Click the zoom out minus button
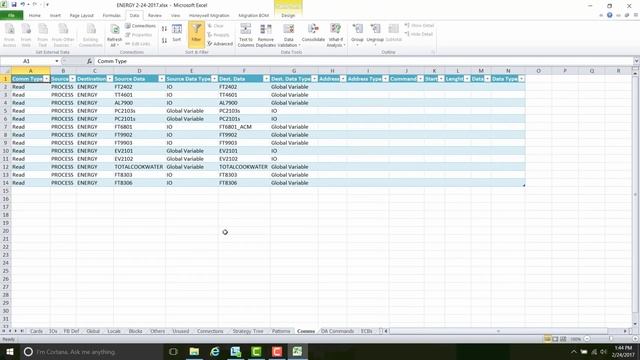640x360 pixels. click(587, 339)
